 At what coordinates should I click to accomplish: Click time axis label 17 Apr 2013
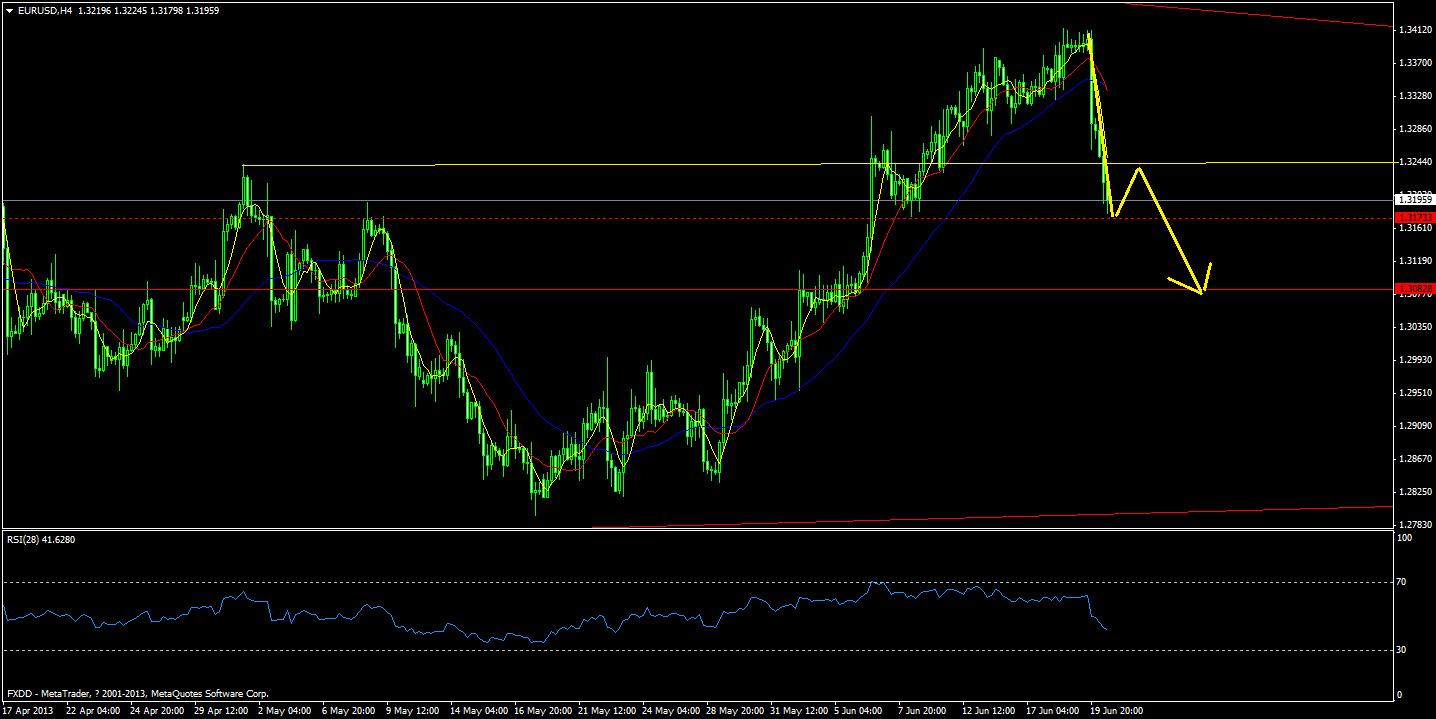pyautogui.click(x=27, y=710)
